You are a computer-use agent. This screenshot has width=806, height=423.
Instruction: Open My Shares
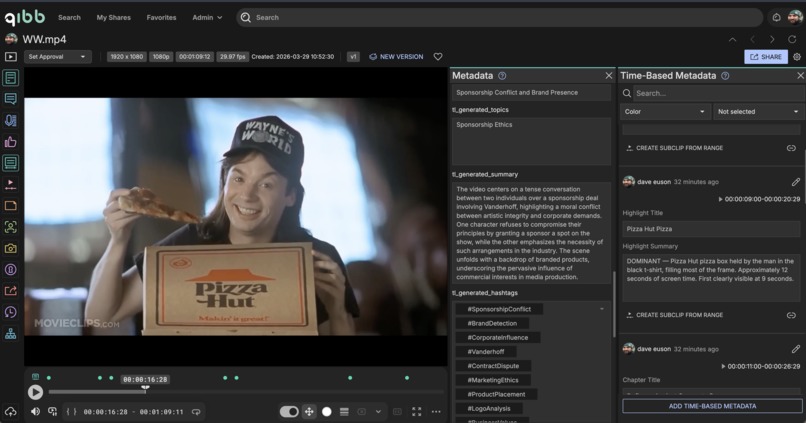[x=114, y=17]
